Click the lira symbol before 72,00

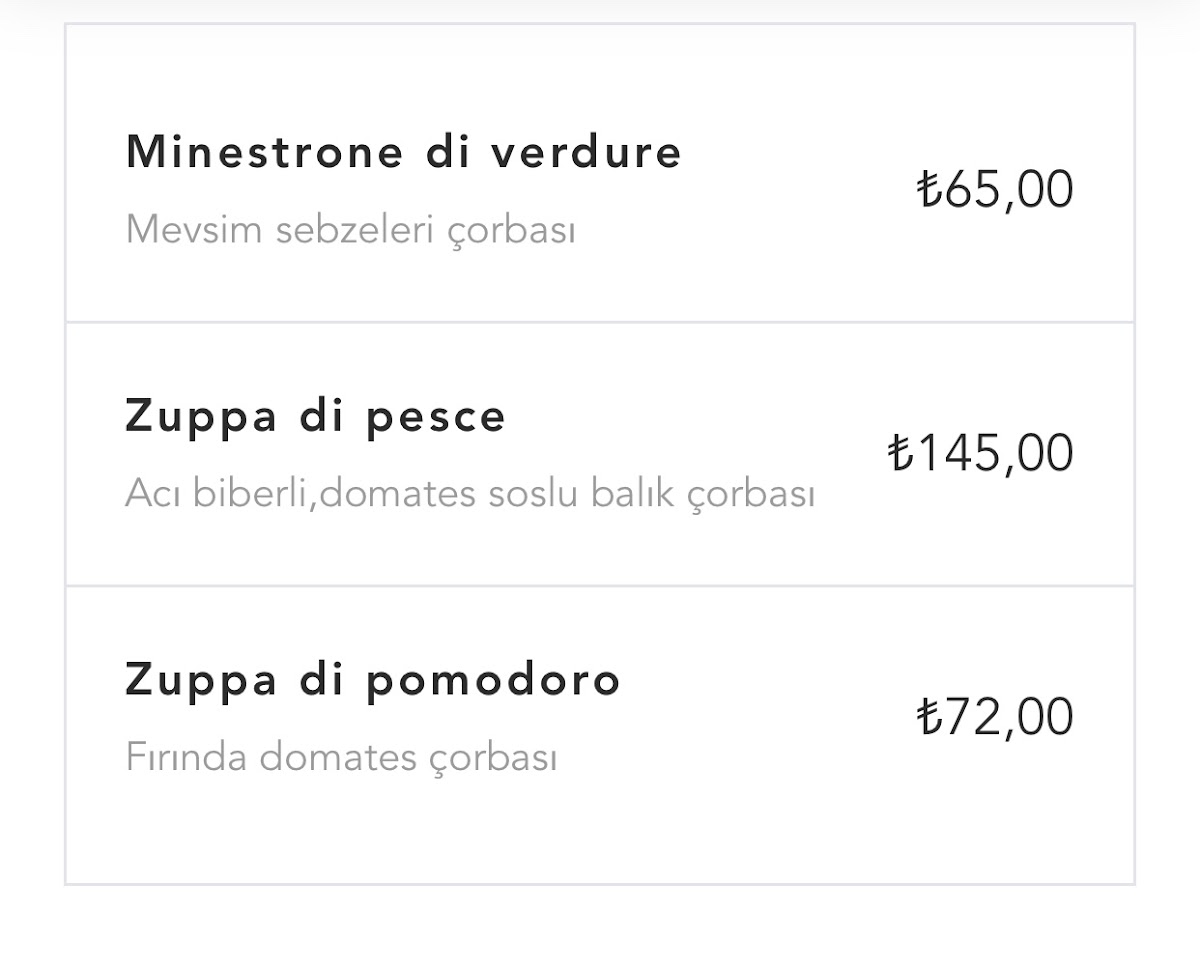pyautogui.click(x=929, y=716)
